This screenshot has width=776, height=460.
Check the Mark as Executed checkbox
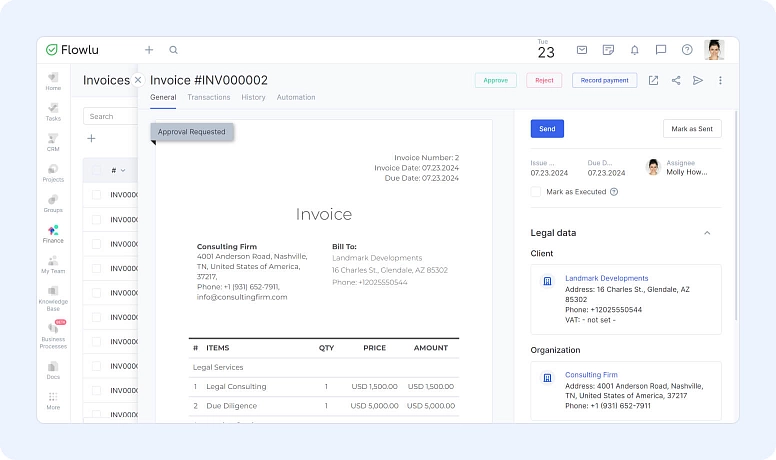[x=536, y=192]
